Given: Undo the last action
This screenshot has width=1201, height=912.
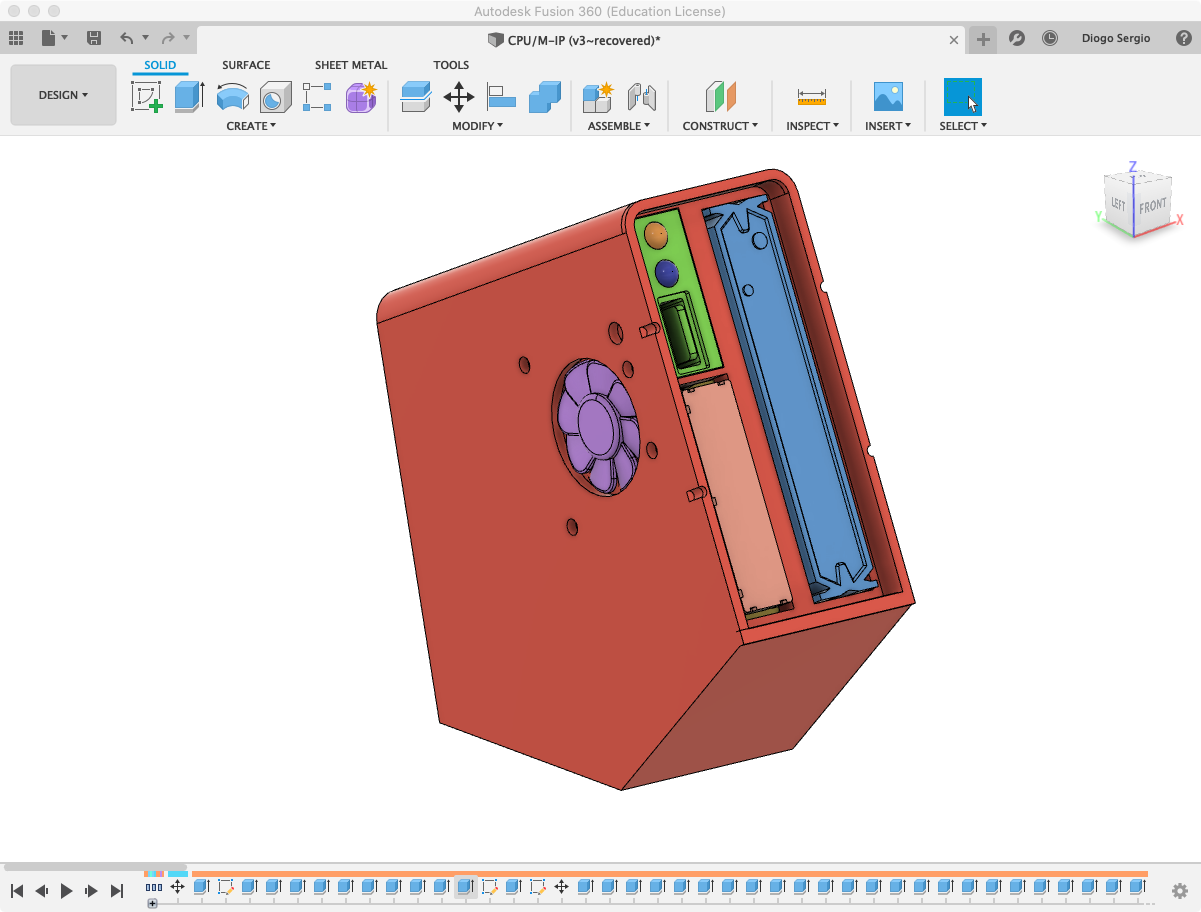Looking at the screenshot, I should coord(126,38).
